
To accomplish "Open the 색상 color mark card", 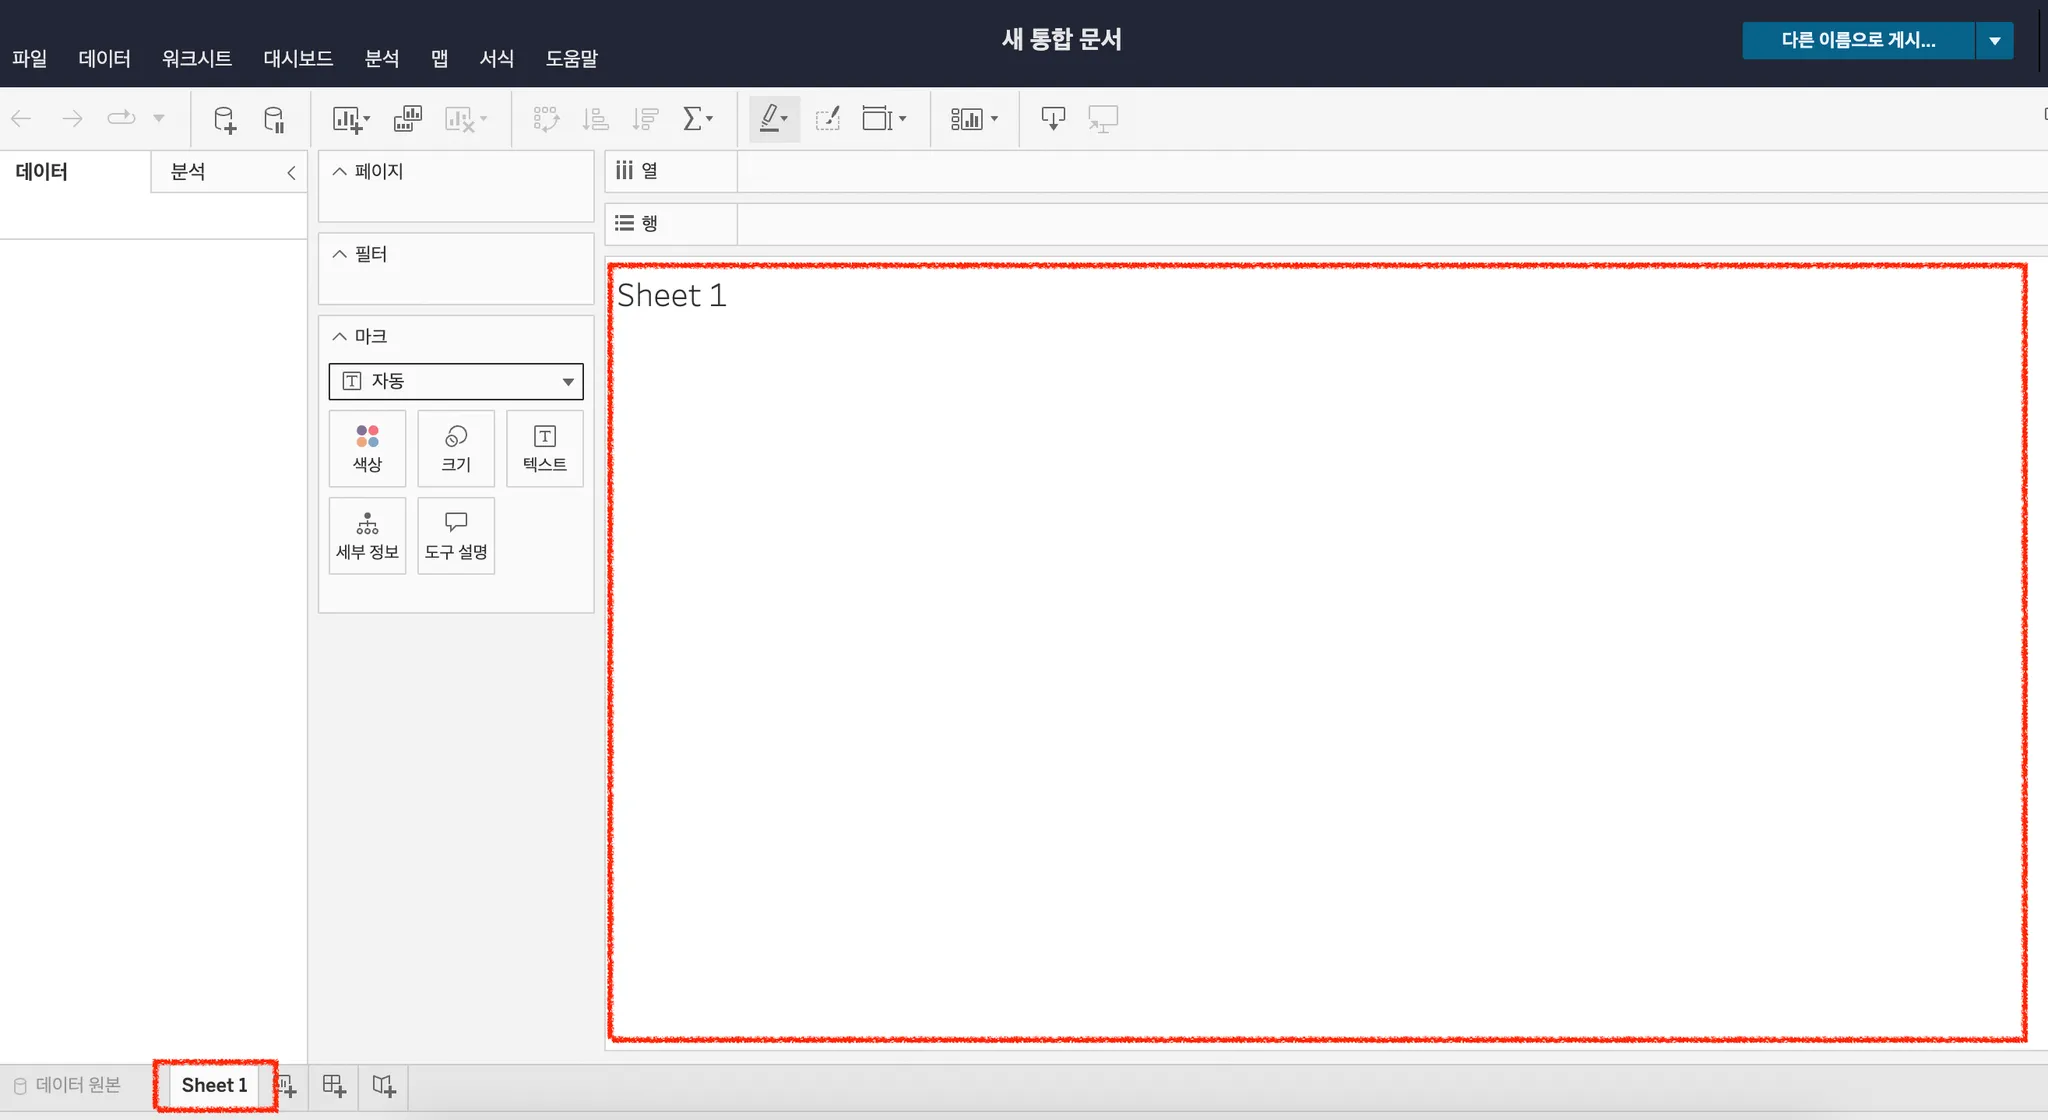I will (x=367, y=448).
